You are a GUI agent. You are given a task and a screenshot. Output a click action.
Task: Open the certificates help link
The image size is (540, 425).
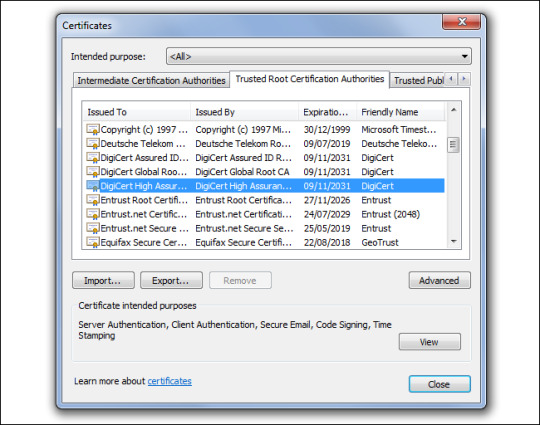tap(169, 381)
